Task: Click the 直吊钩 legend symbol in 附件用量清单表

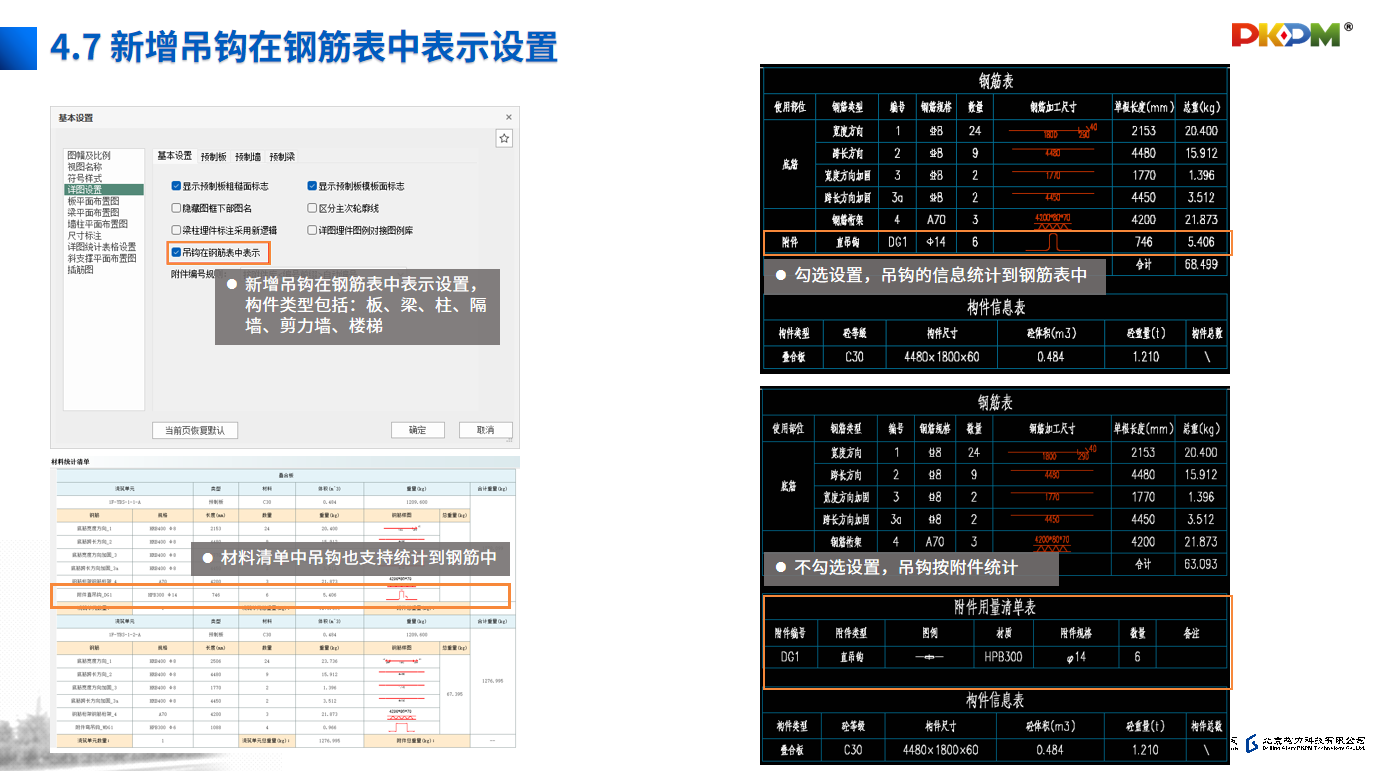Action: click(x=929, y=657)
